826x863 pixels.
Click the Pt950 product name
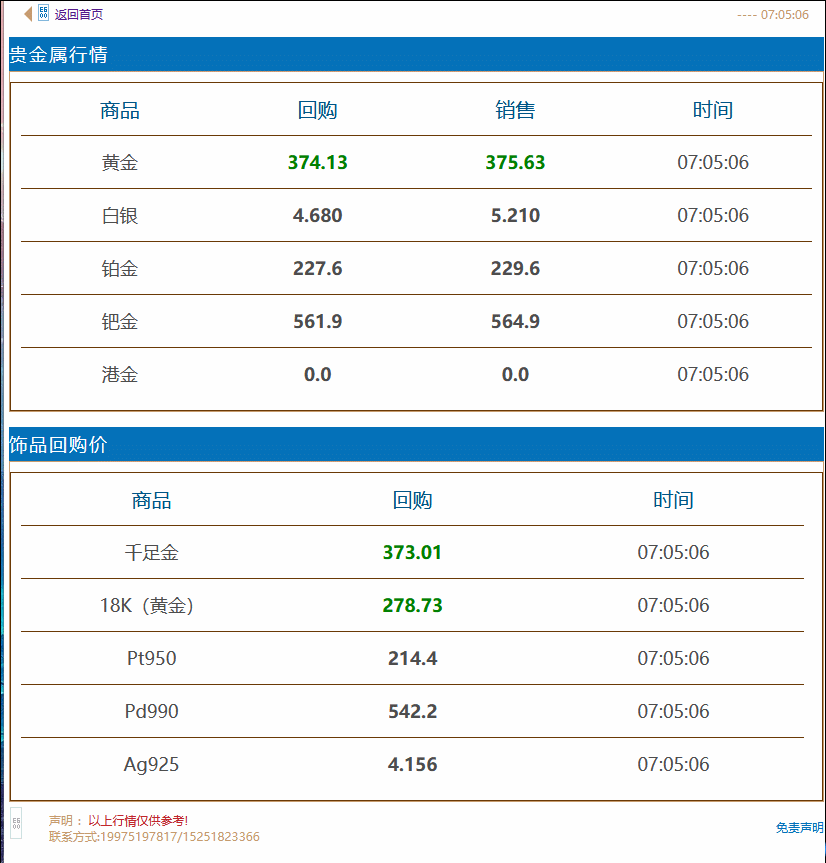click(151, 659)
